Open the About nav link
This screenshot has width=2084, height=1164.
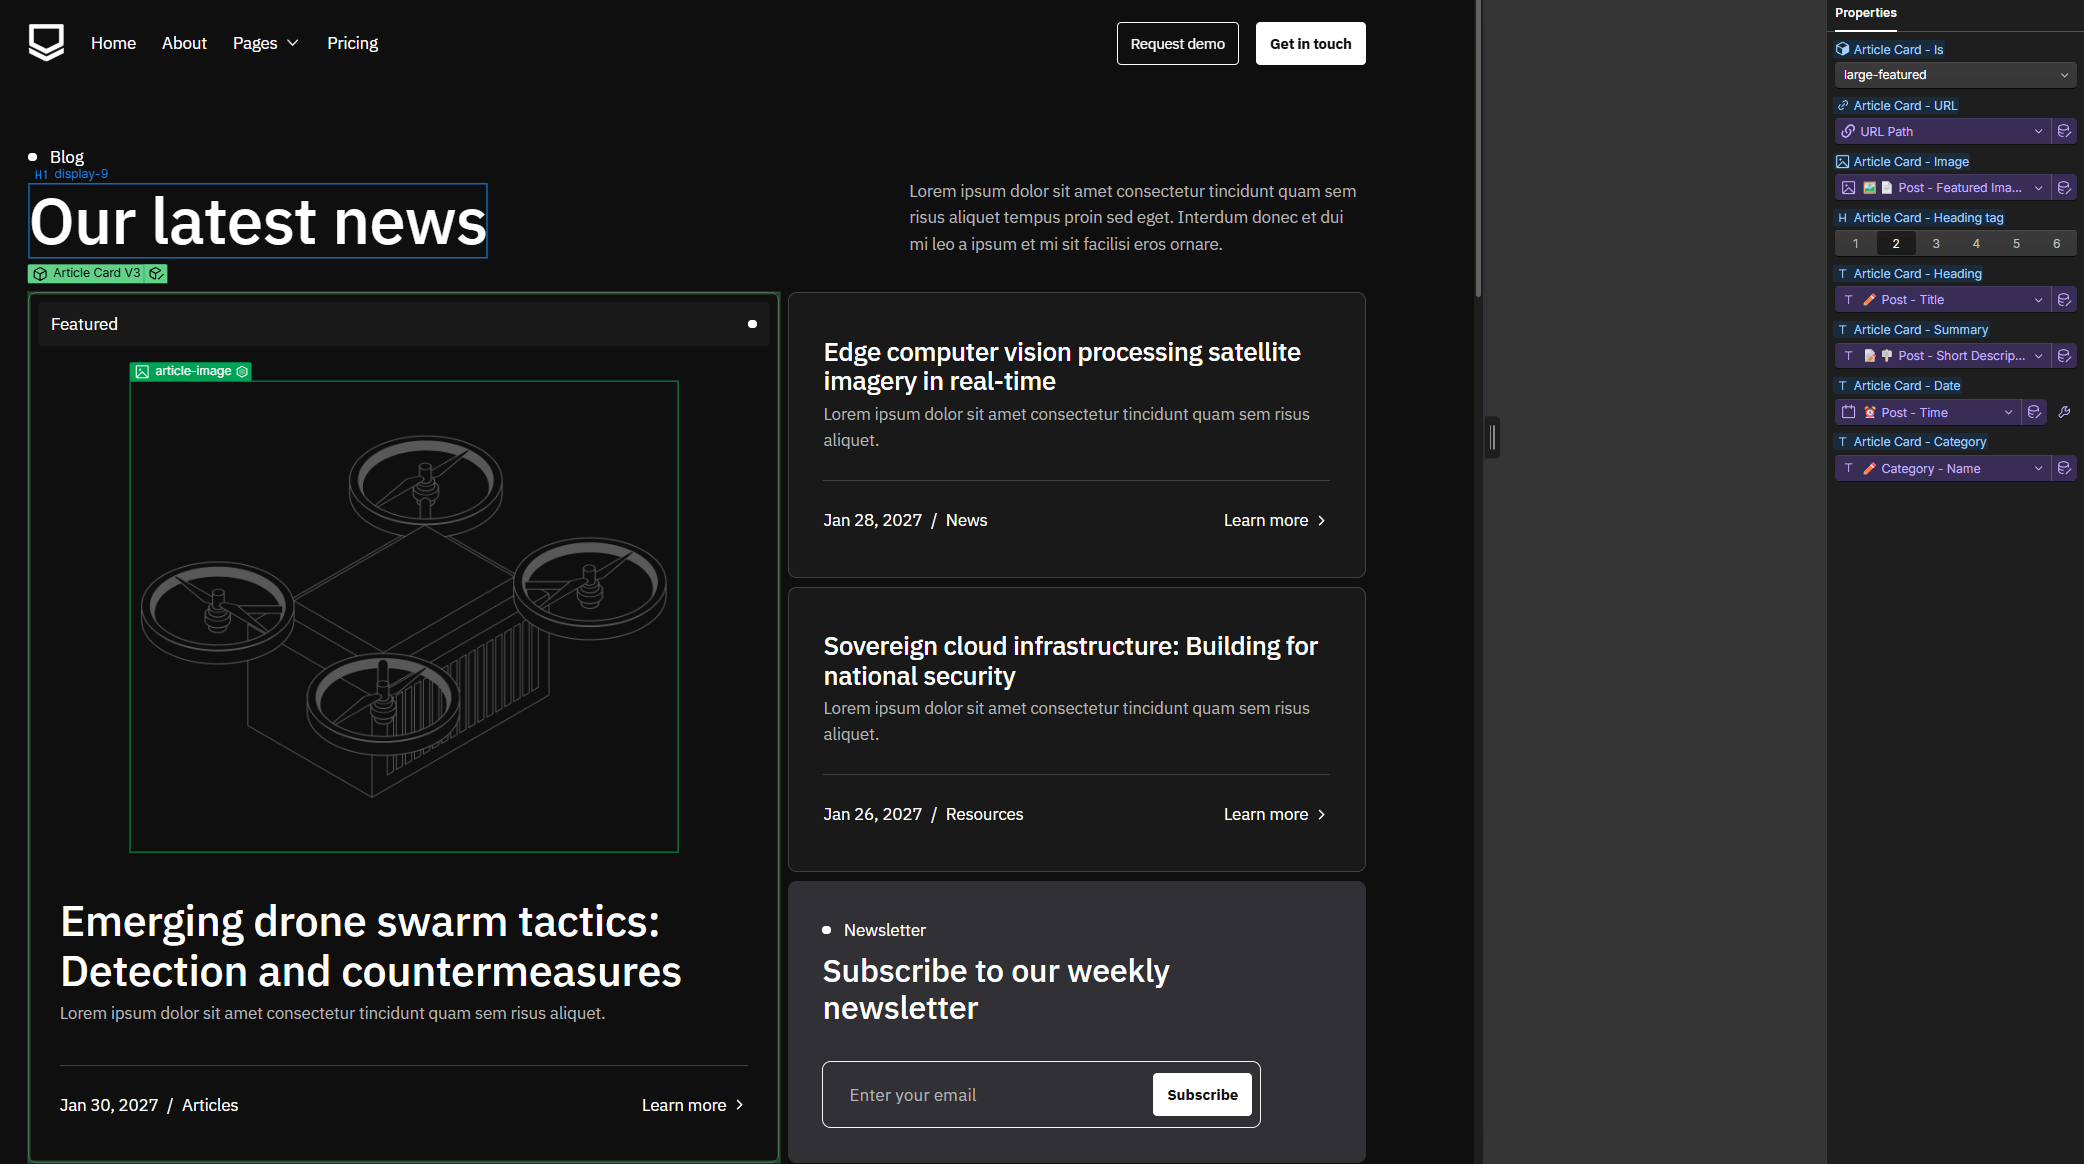(x=184, y=43)
